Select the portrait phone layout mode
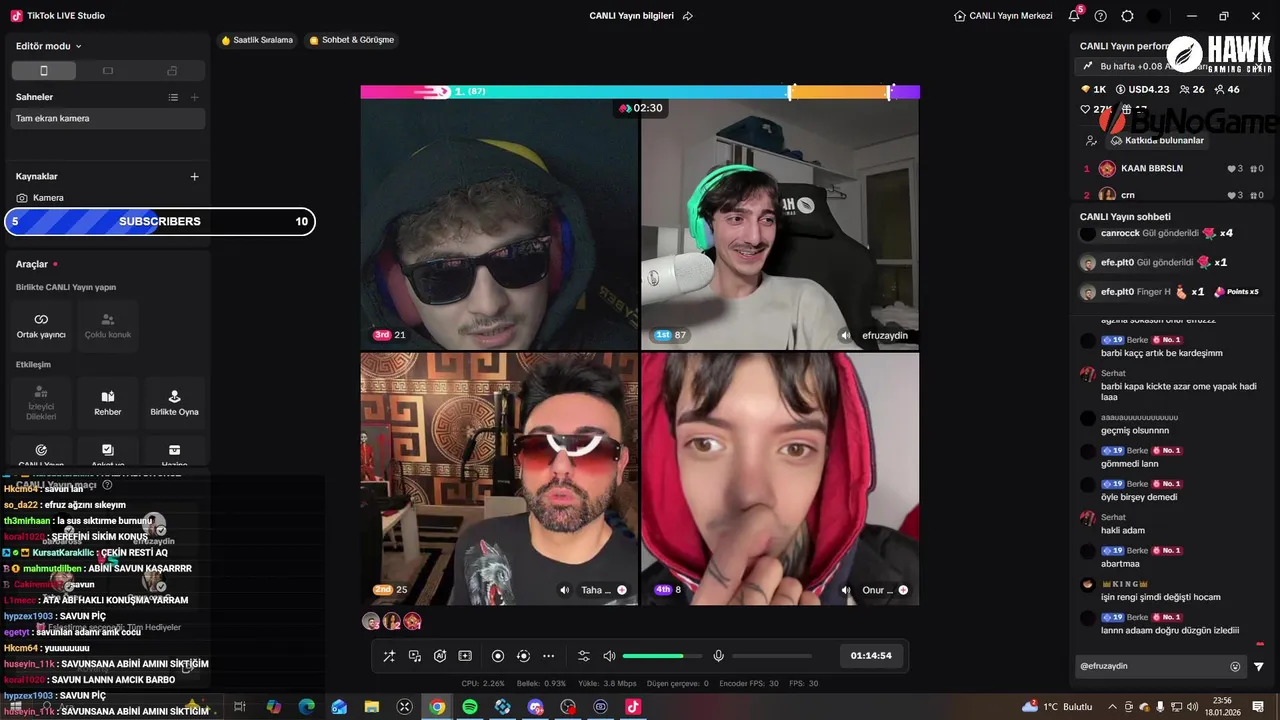The height and width of the screenshot is (720, 1280). pyautogui.click(x=43, y=71)
